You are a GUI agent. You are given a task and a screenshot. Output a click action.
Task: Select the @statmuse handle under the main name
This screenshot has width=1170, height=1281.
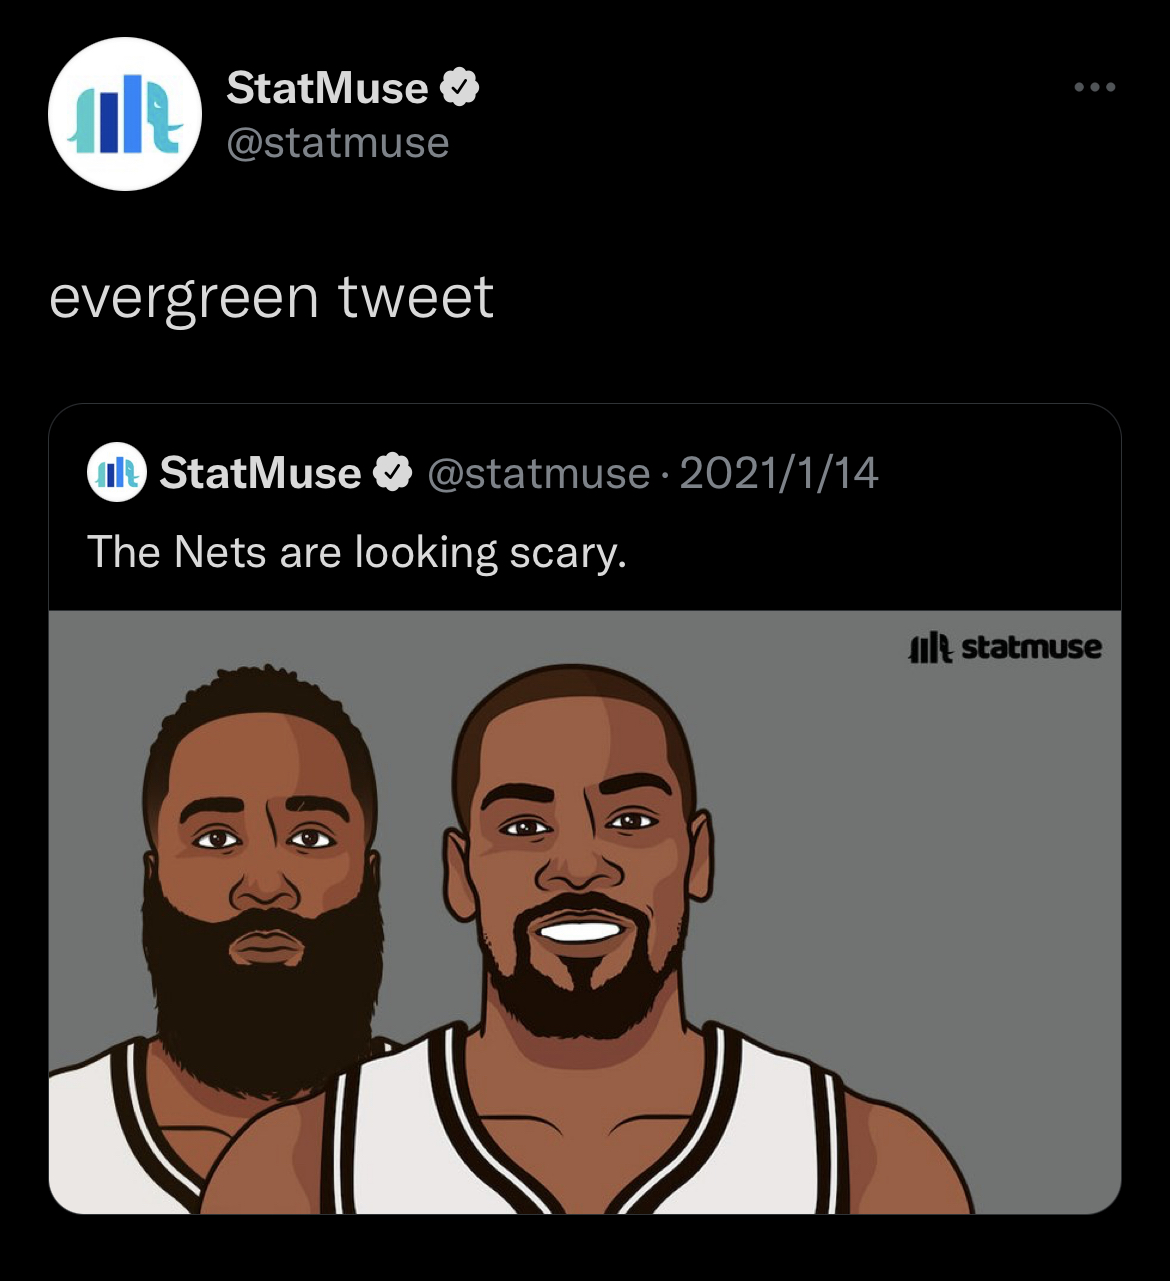pos(338,143)
